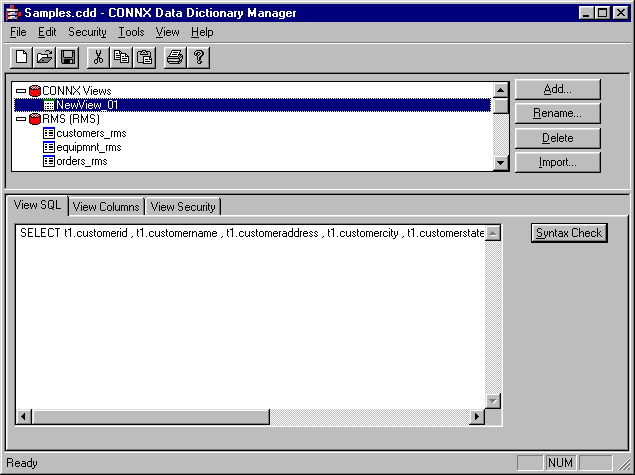Click the Ready status bar text
The height and width of the screenshot is (475, 635).
pos(22,463)
